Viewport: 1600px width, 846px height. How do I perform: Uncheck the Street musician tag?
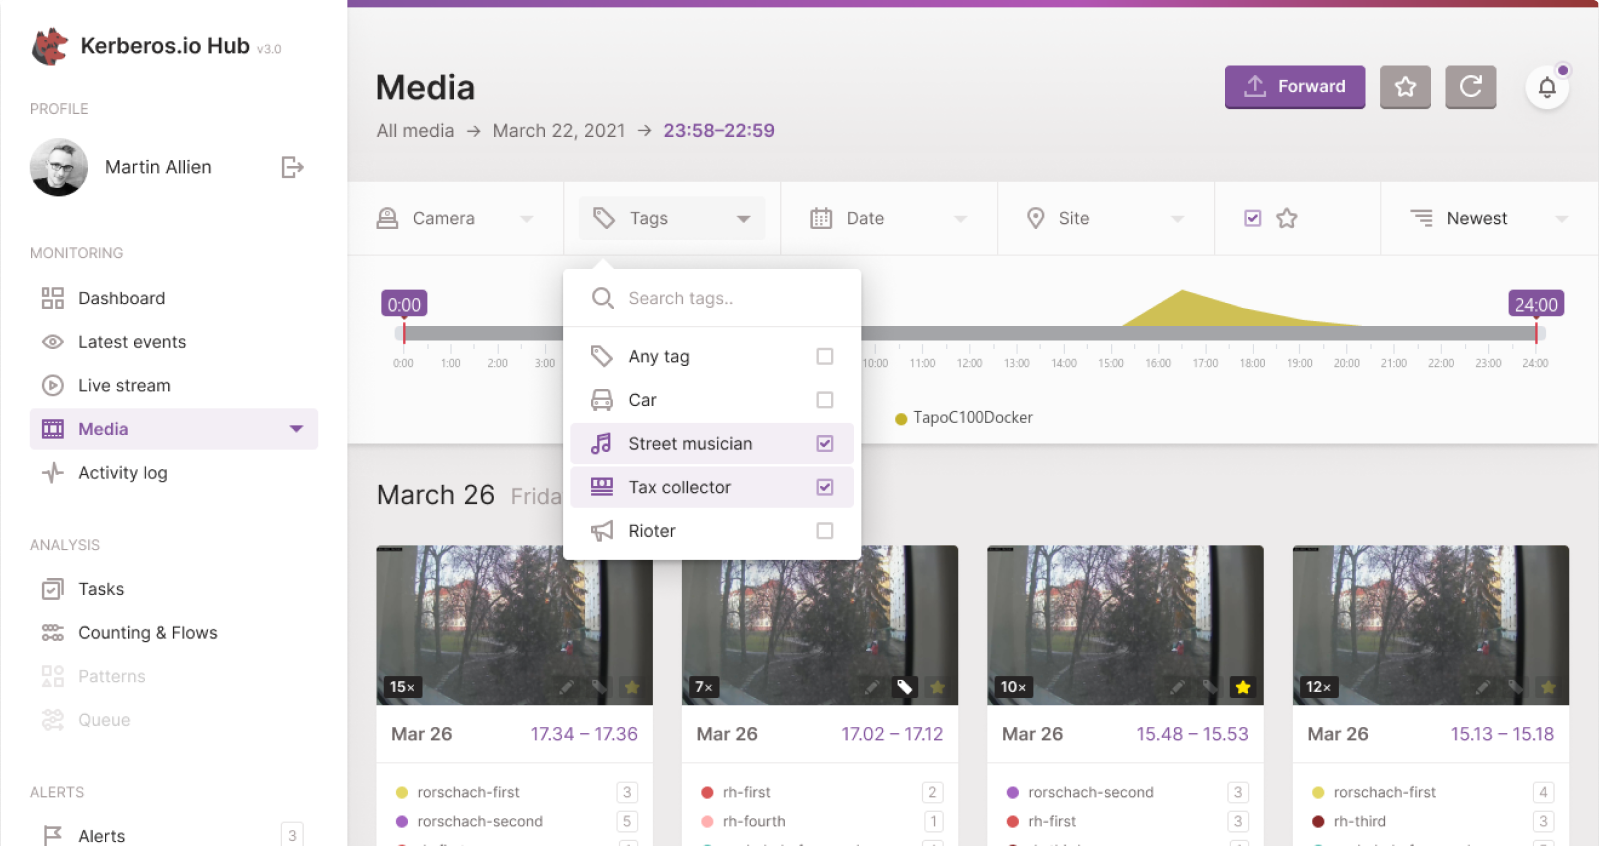coord(824,443)
